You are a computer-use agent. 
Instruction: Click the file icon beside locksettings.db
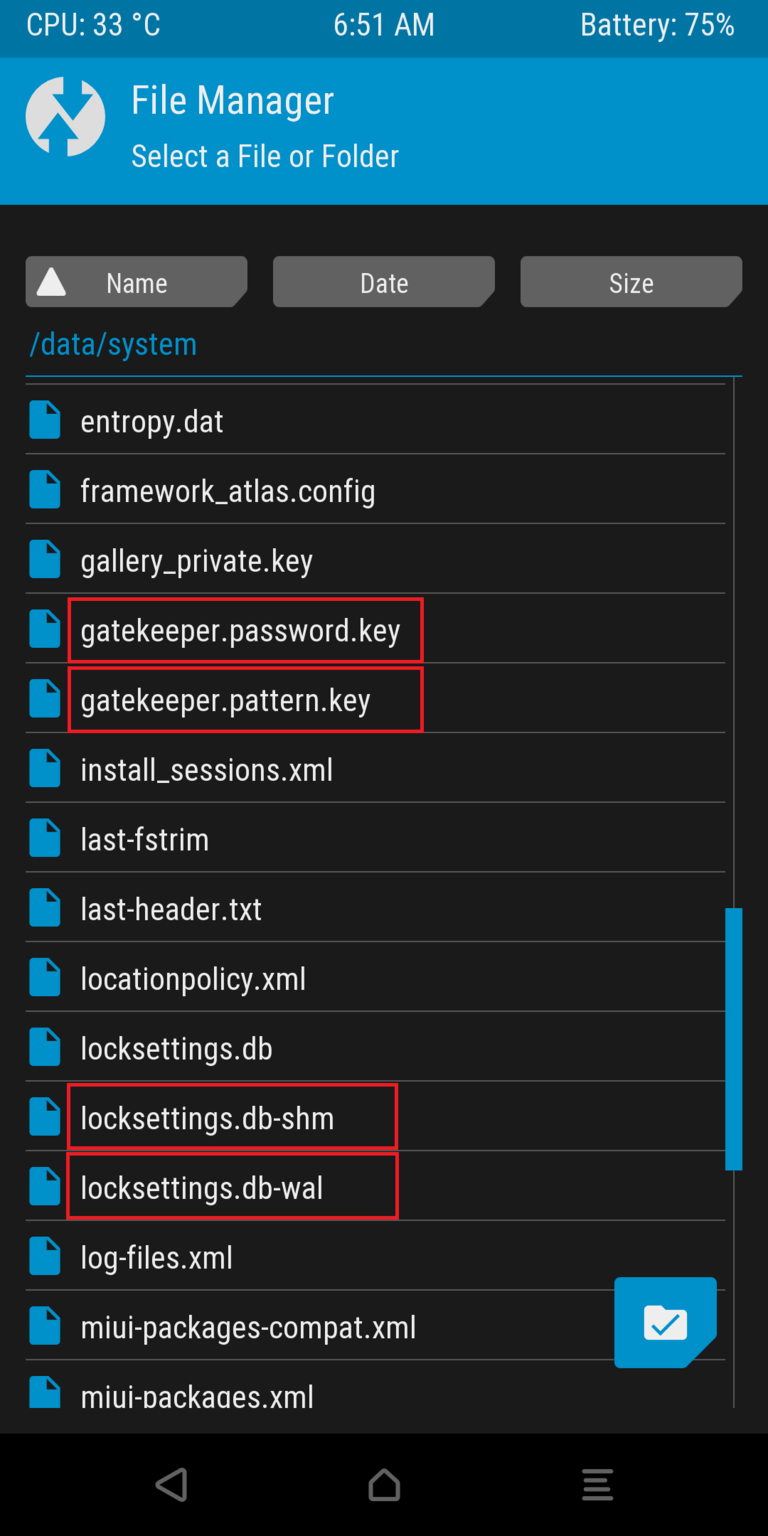point(45,1048)
